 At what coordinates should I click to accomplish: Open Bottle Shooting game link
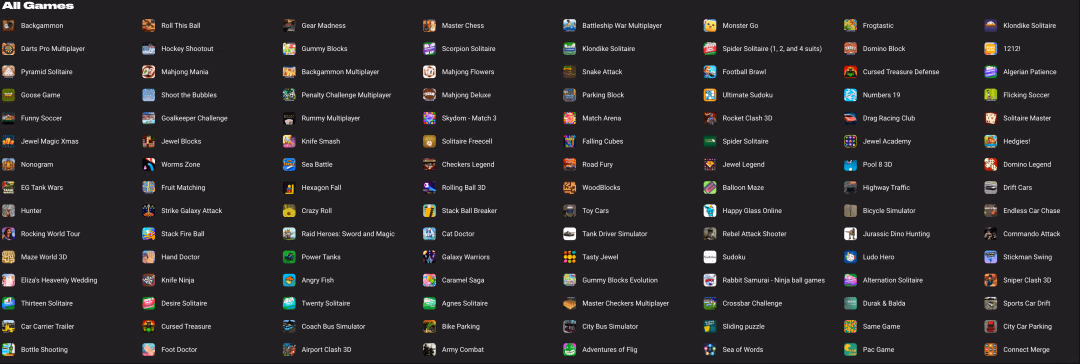point(44,350)
